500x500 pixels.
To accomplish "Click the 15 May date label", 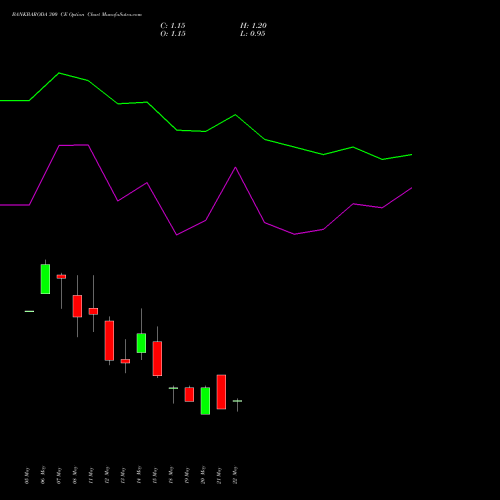I will (155, 475).
